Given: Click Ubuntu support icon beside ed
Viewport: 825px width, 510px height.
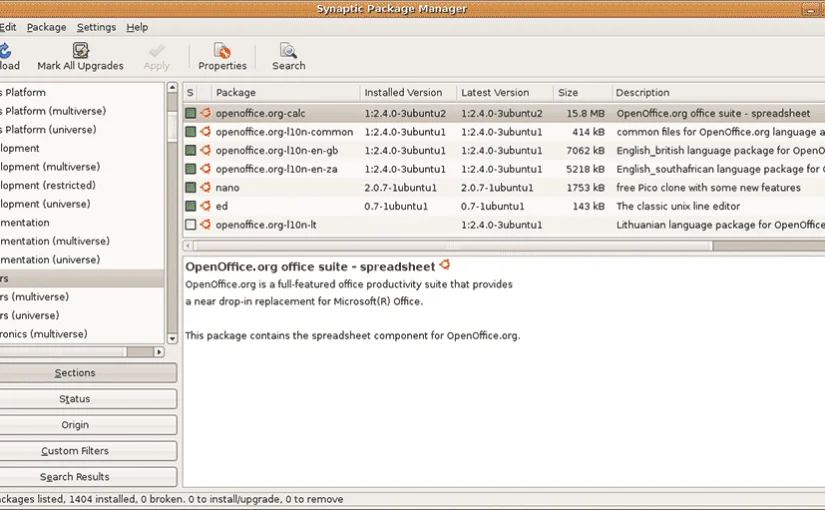Looking at the screenshot, I should pos(205,206).
